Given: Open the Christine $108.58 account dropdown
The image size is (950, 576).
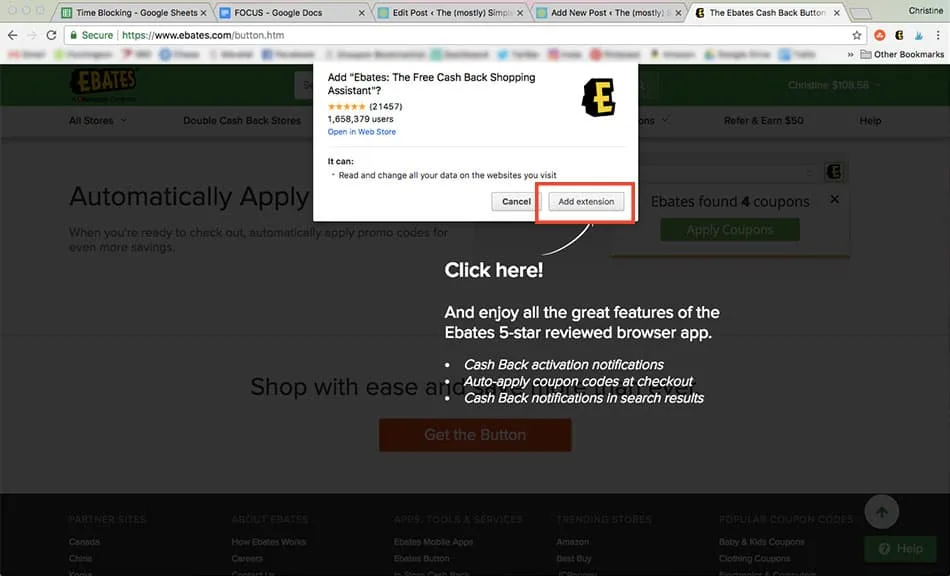Looking at the screenshot, I should (834, 85).
